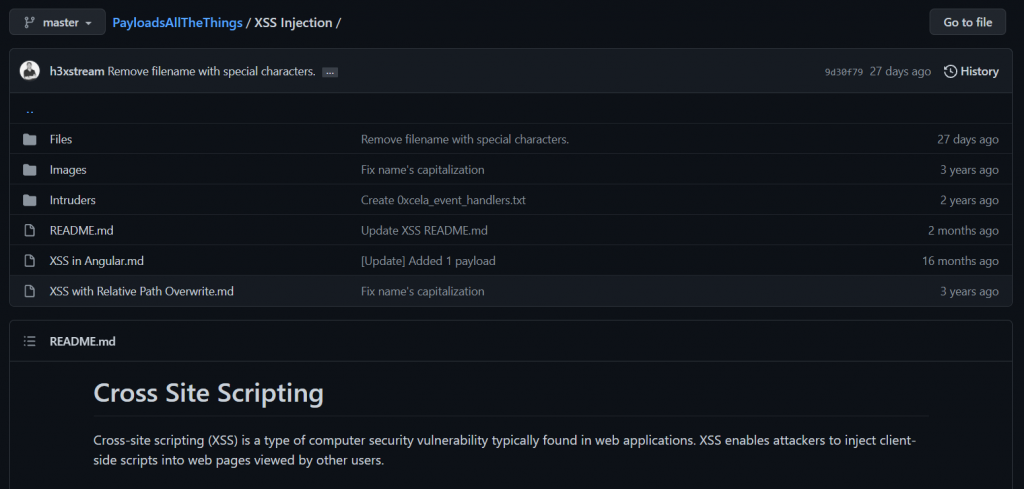This screenshot has width=1024, height=489.
Task: Click the XSS in Angular.md file icon
Action: tap(29, 260)
